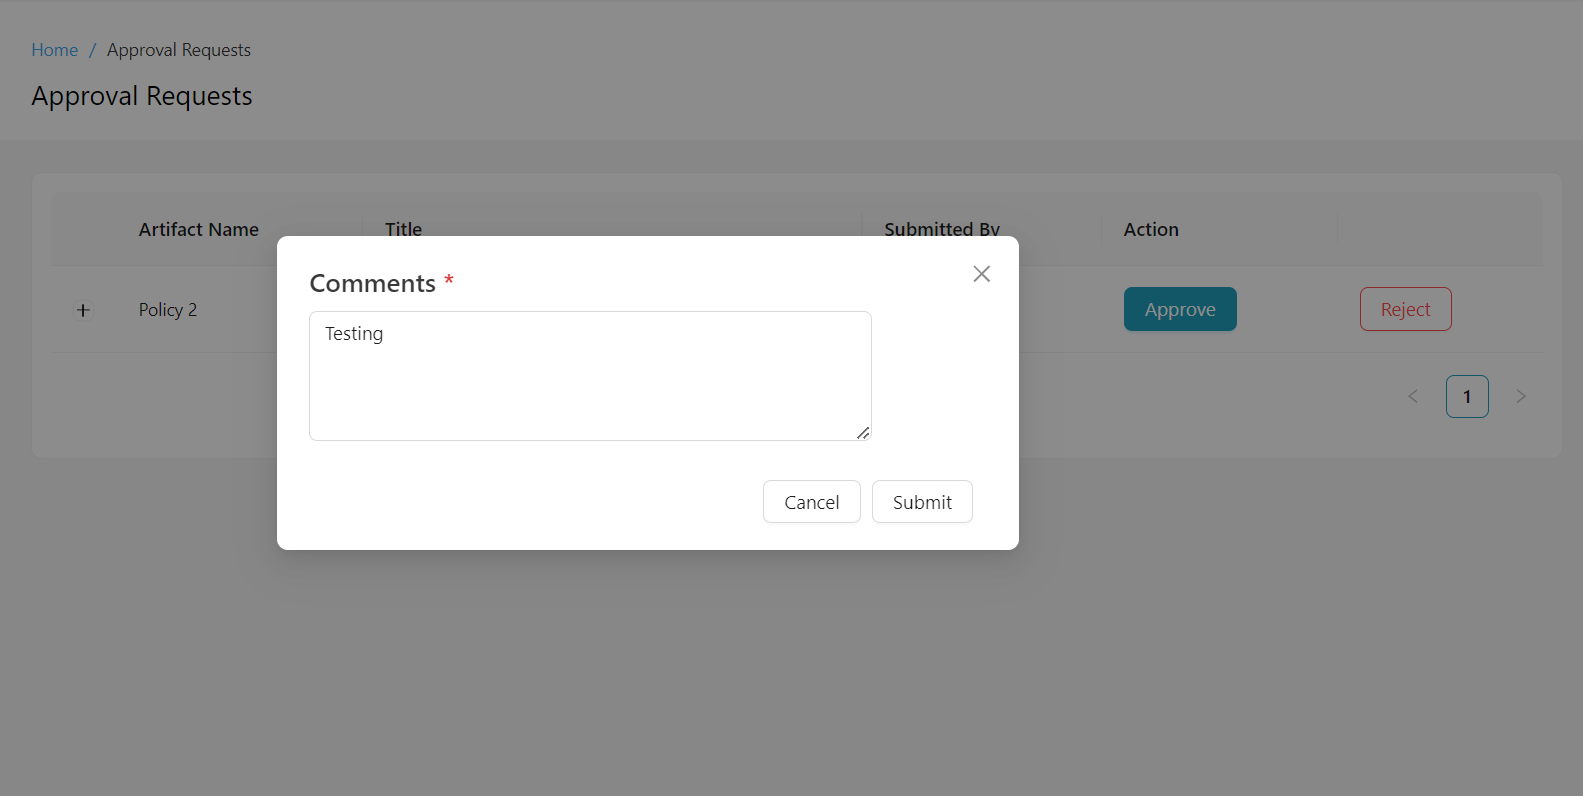Screen dimensions: 1583x796
Task: Close the Comments dialog with the X
Action: tap(981, 274)
